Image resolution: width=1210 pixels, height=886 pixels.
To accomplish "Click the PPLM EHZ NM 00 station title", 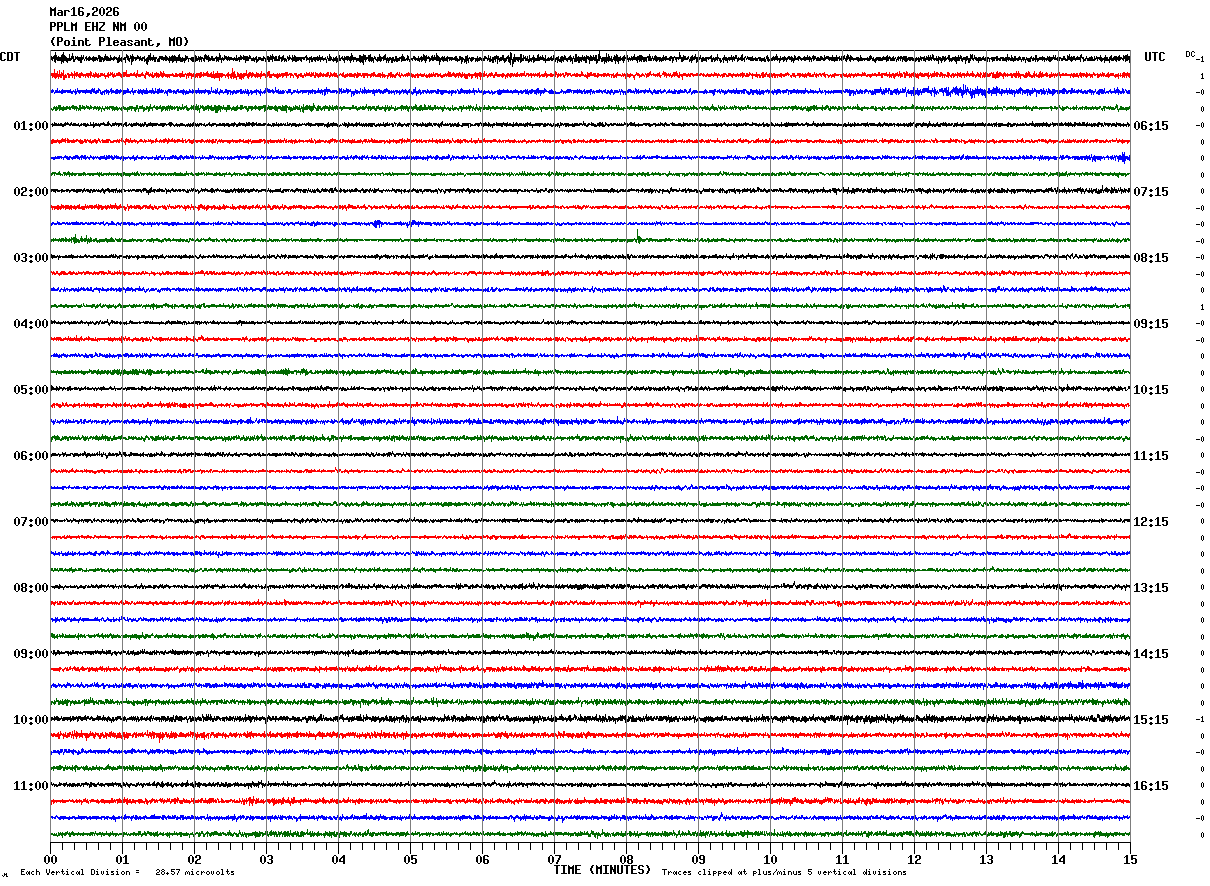I will click(98, 27).
